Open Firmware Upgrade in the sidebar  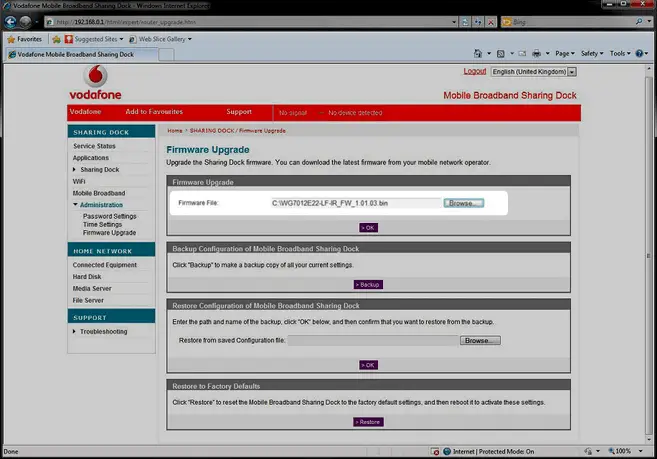point(109,233)
